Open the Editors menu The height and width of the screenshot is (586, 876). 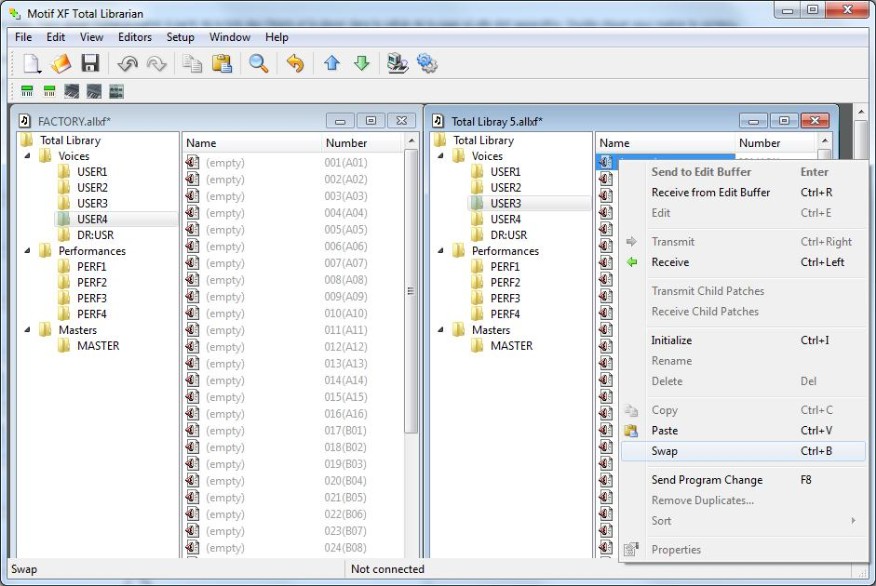pos(135,37)
